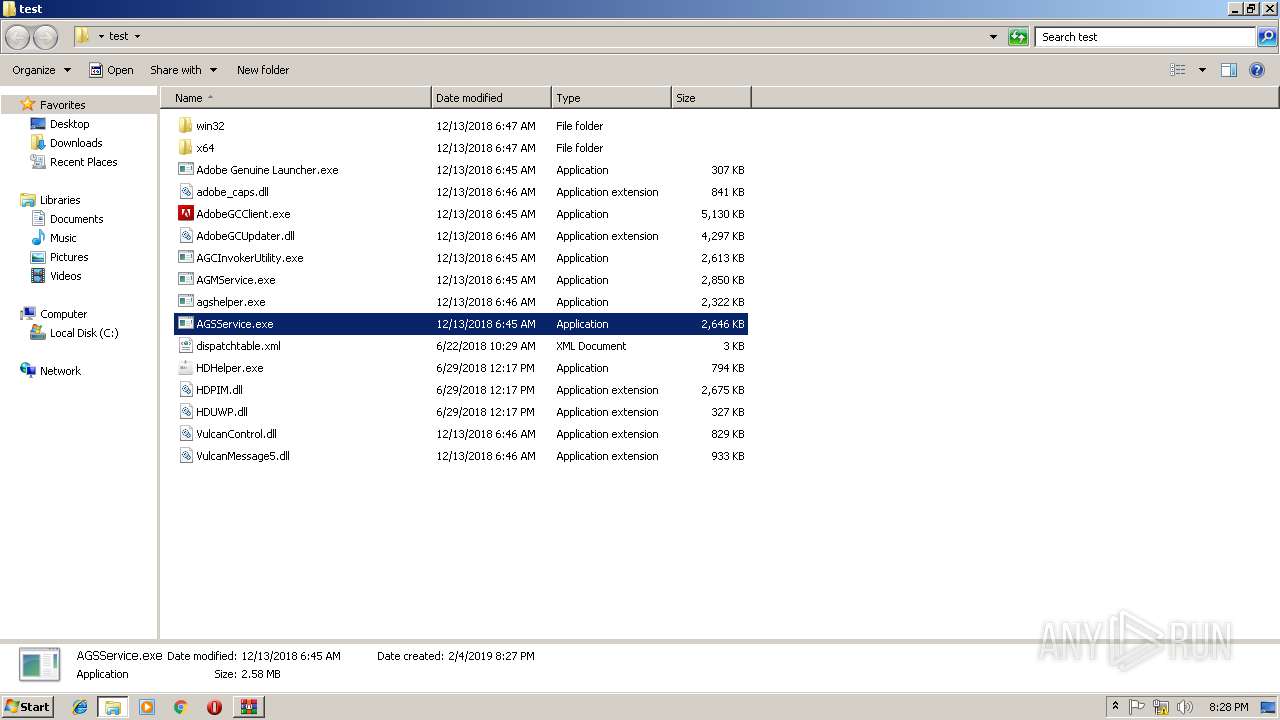The width and height of the screenshot is (1280, 720).
Task: Select Computer in the navigation pane
Action: pos(63,314)
